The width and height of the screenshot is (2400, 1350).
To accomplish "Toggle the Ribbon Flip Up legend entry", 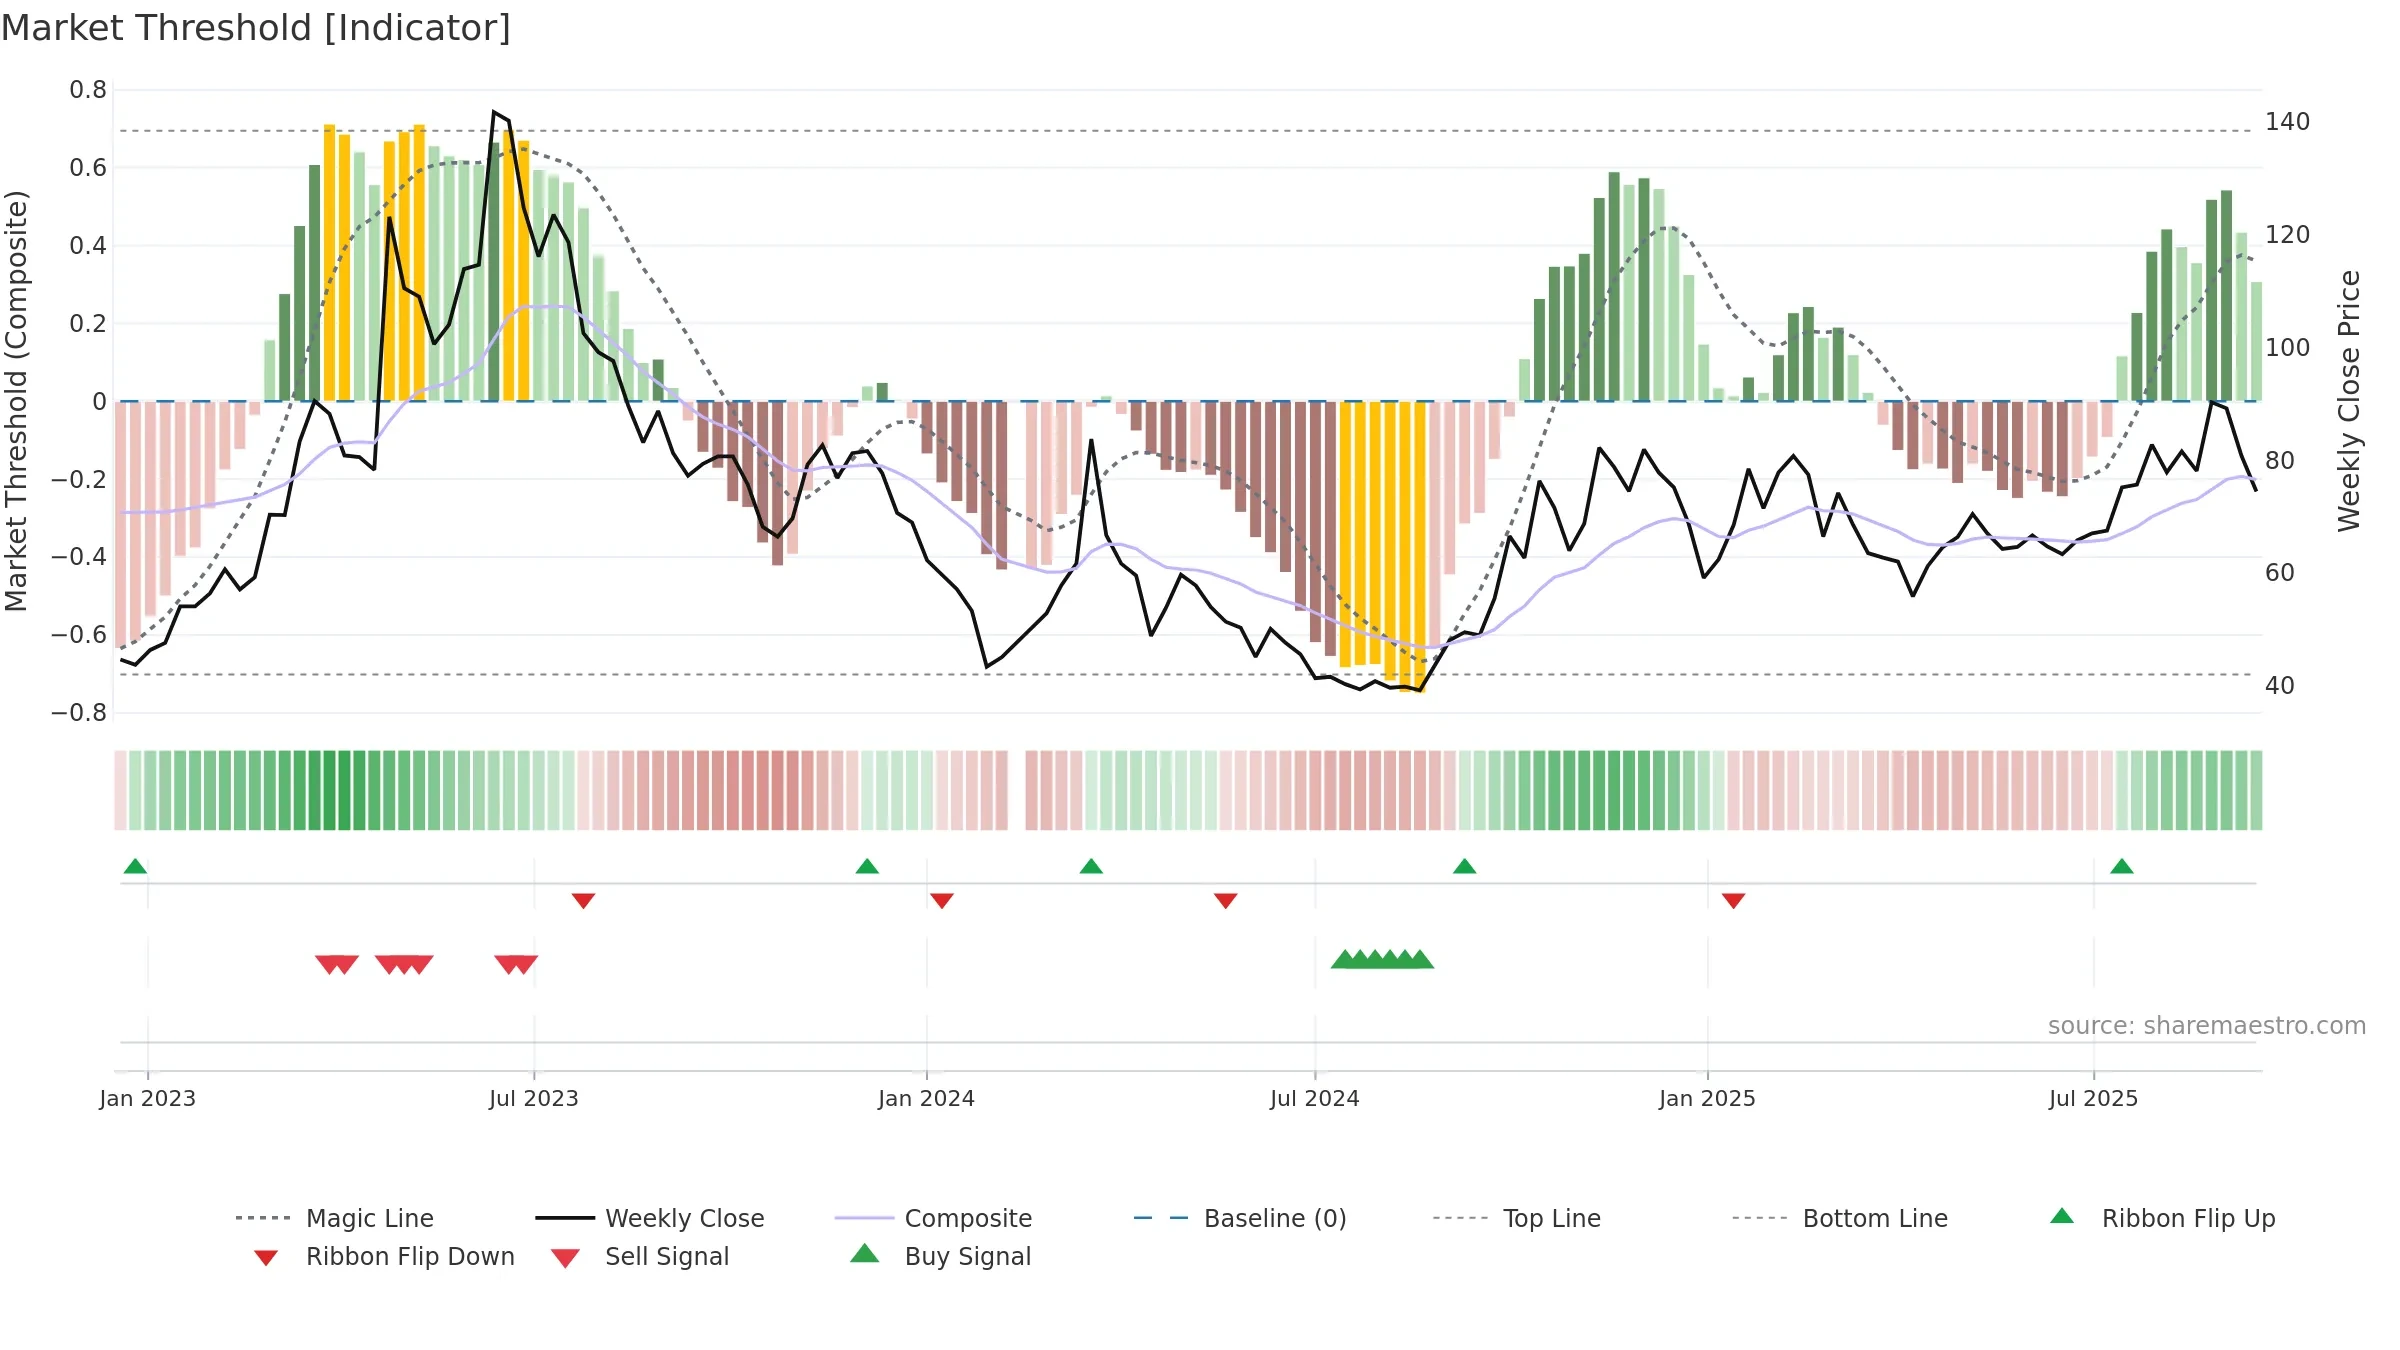I will tap(2162, 1218).
